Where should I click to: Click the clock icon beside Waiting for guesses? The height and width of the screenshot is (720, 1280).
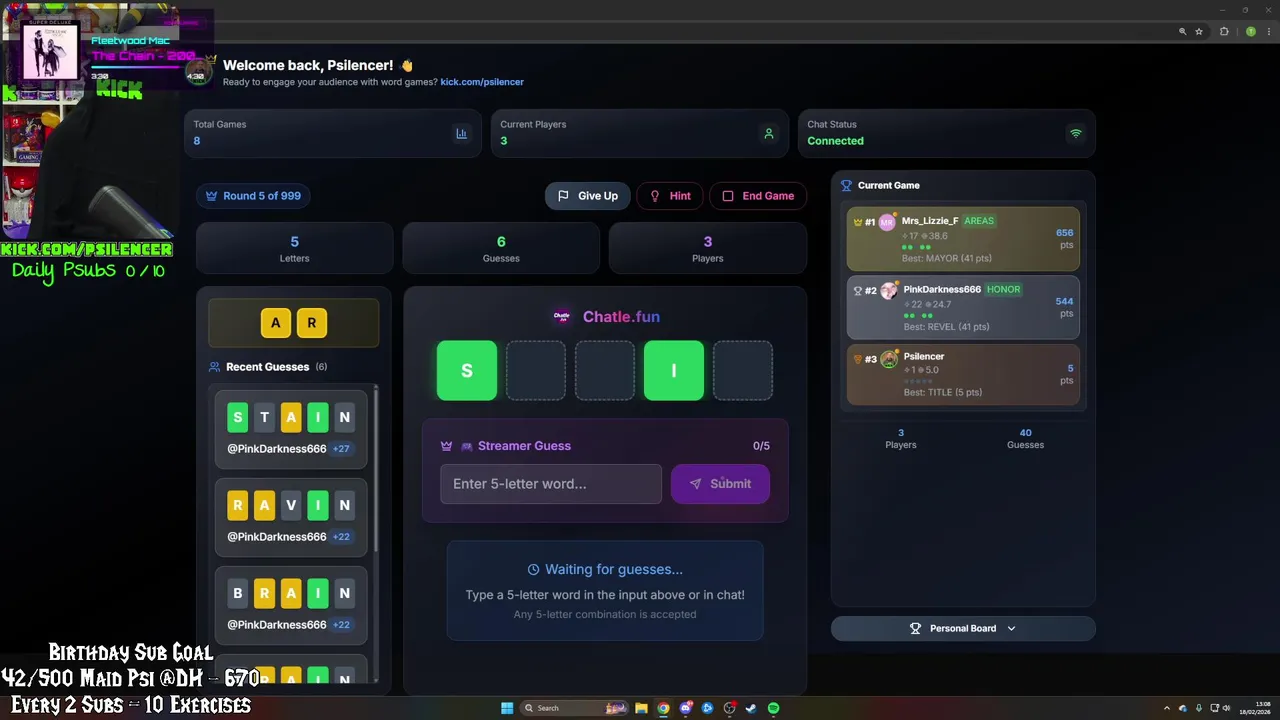[533, 569]
